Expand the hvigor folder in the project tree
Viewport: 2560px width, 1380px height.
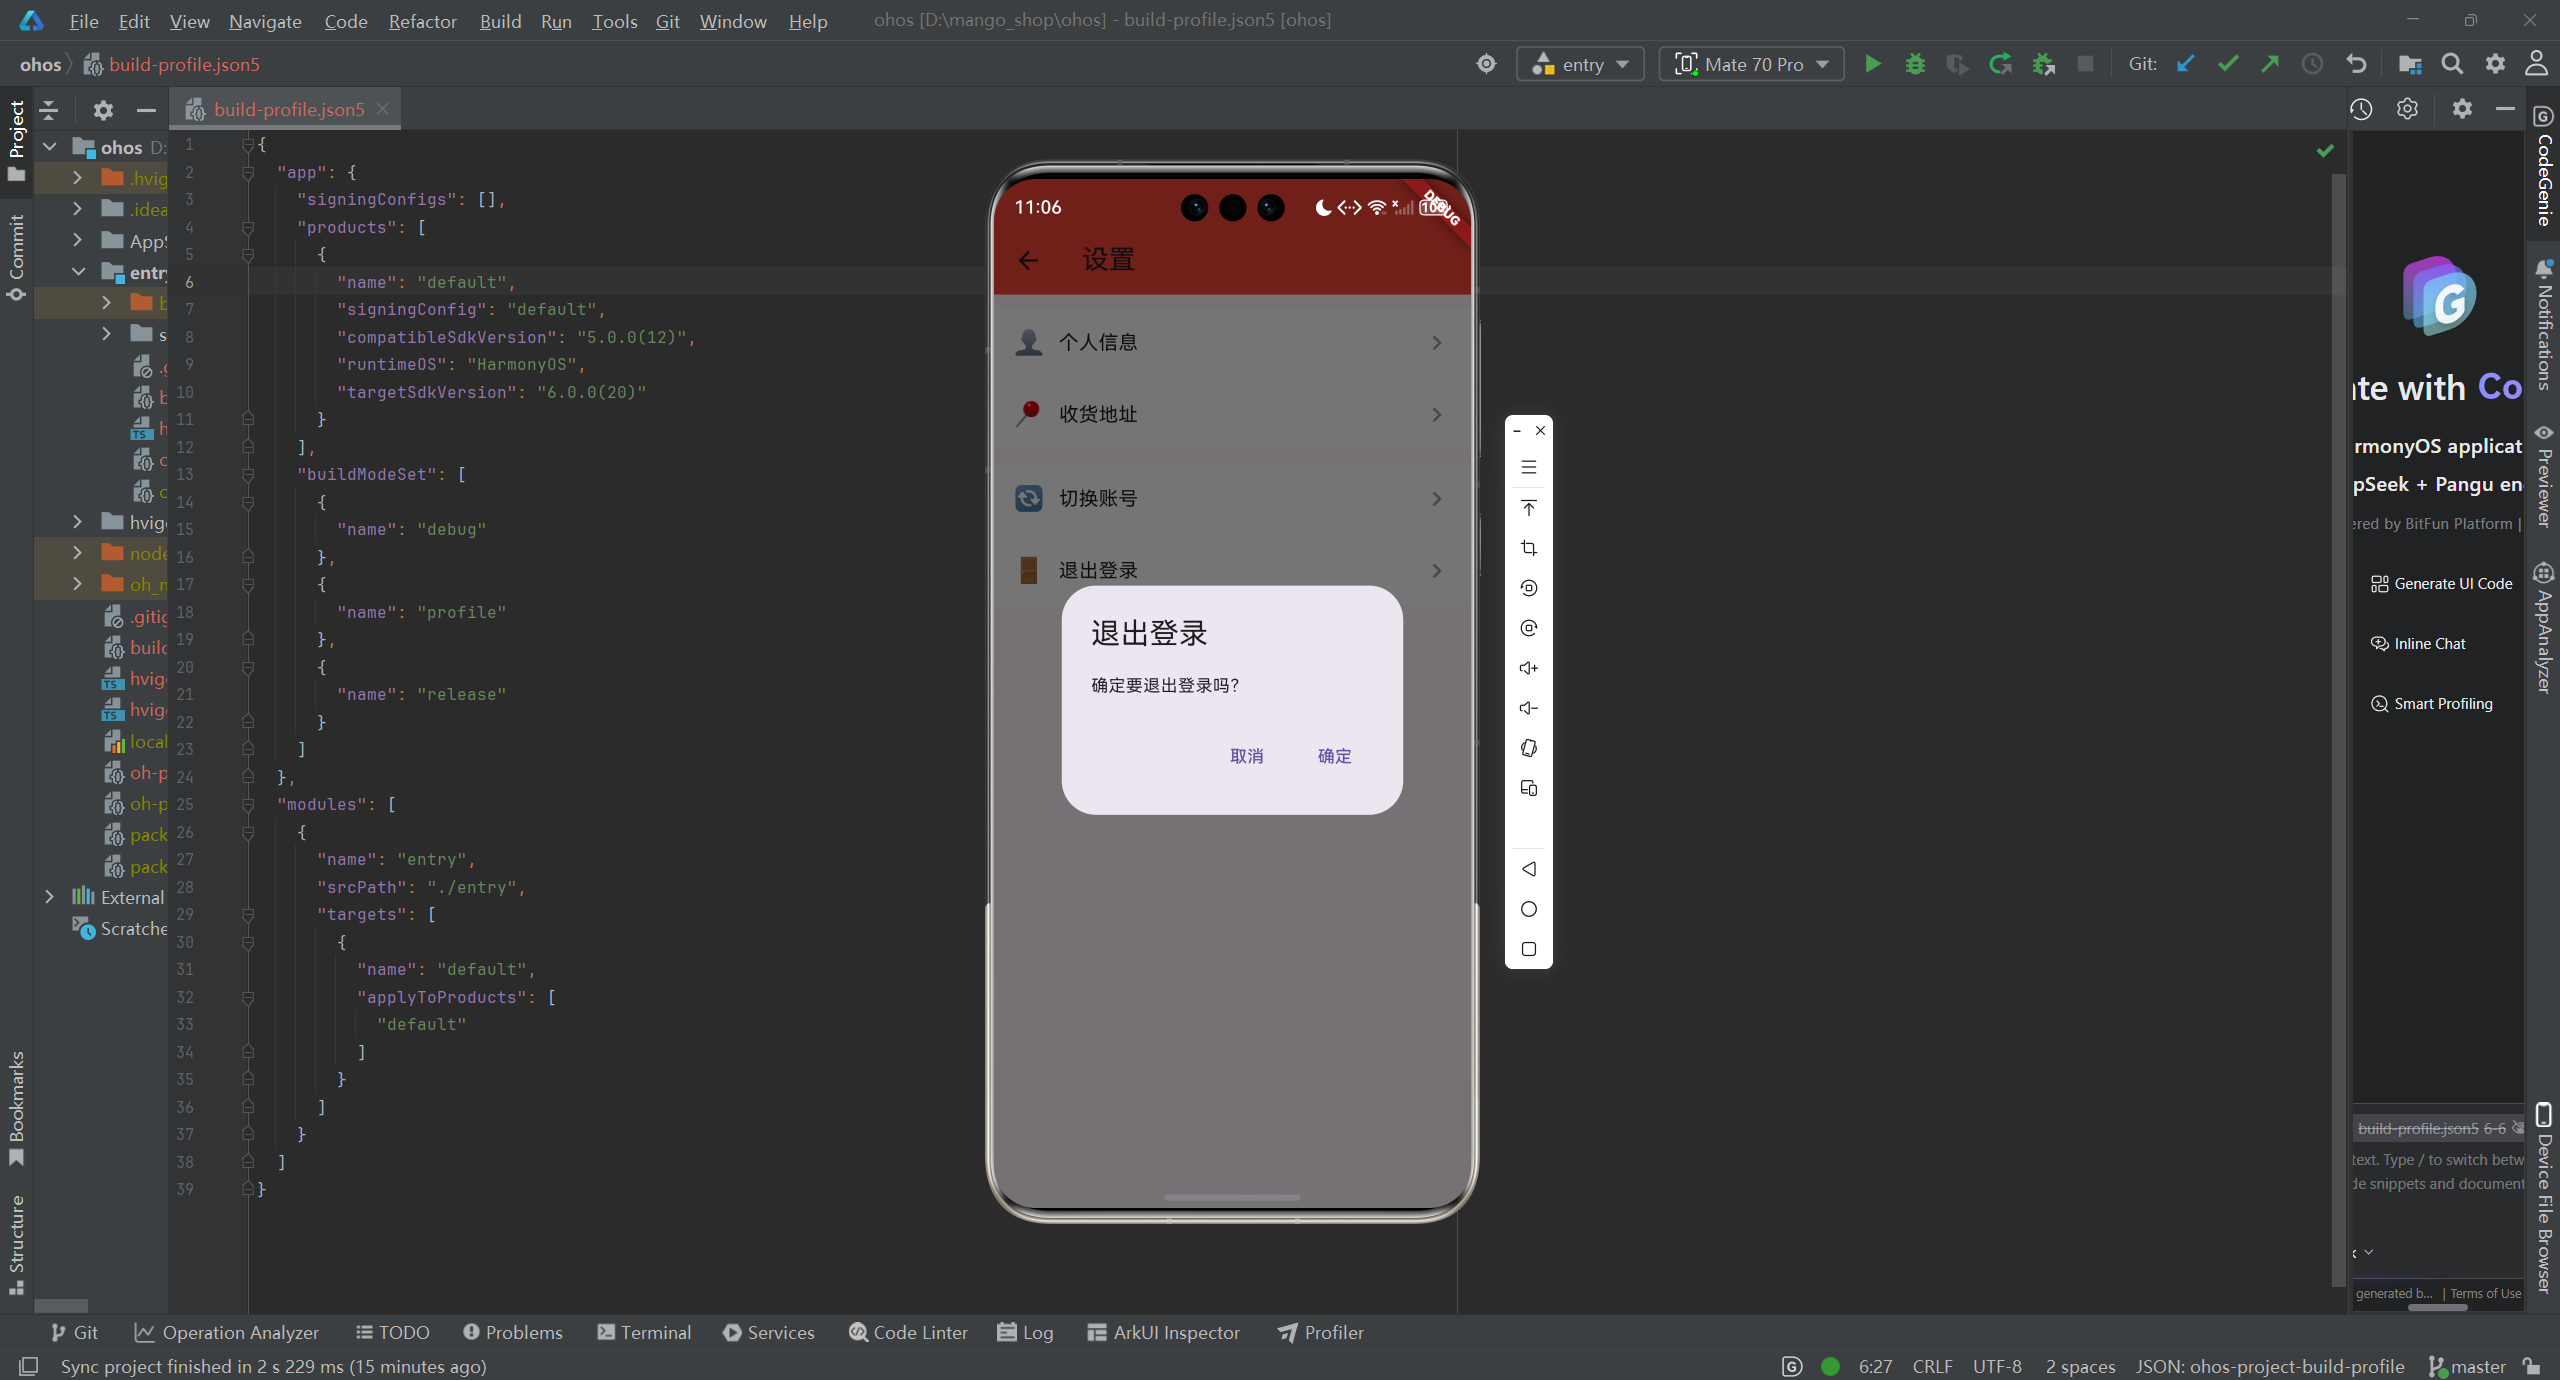click(77, 522)
